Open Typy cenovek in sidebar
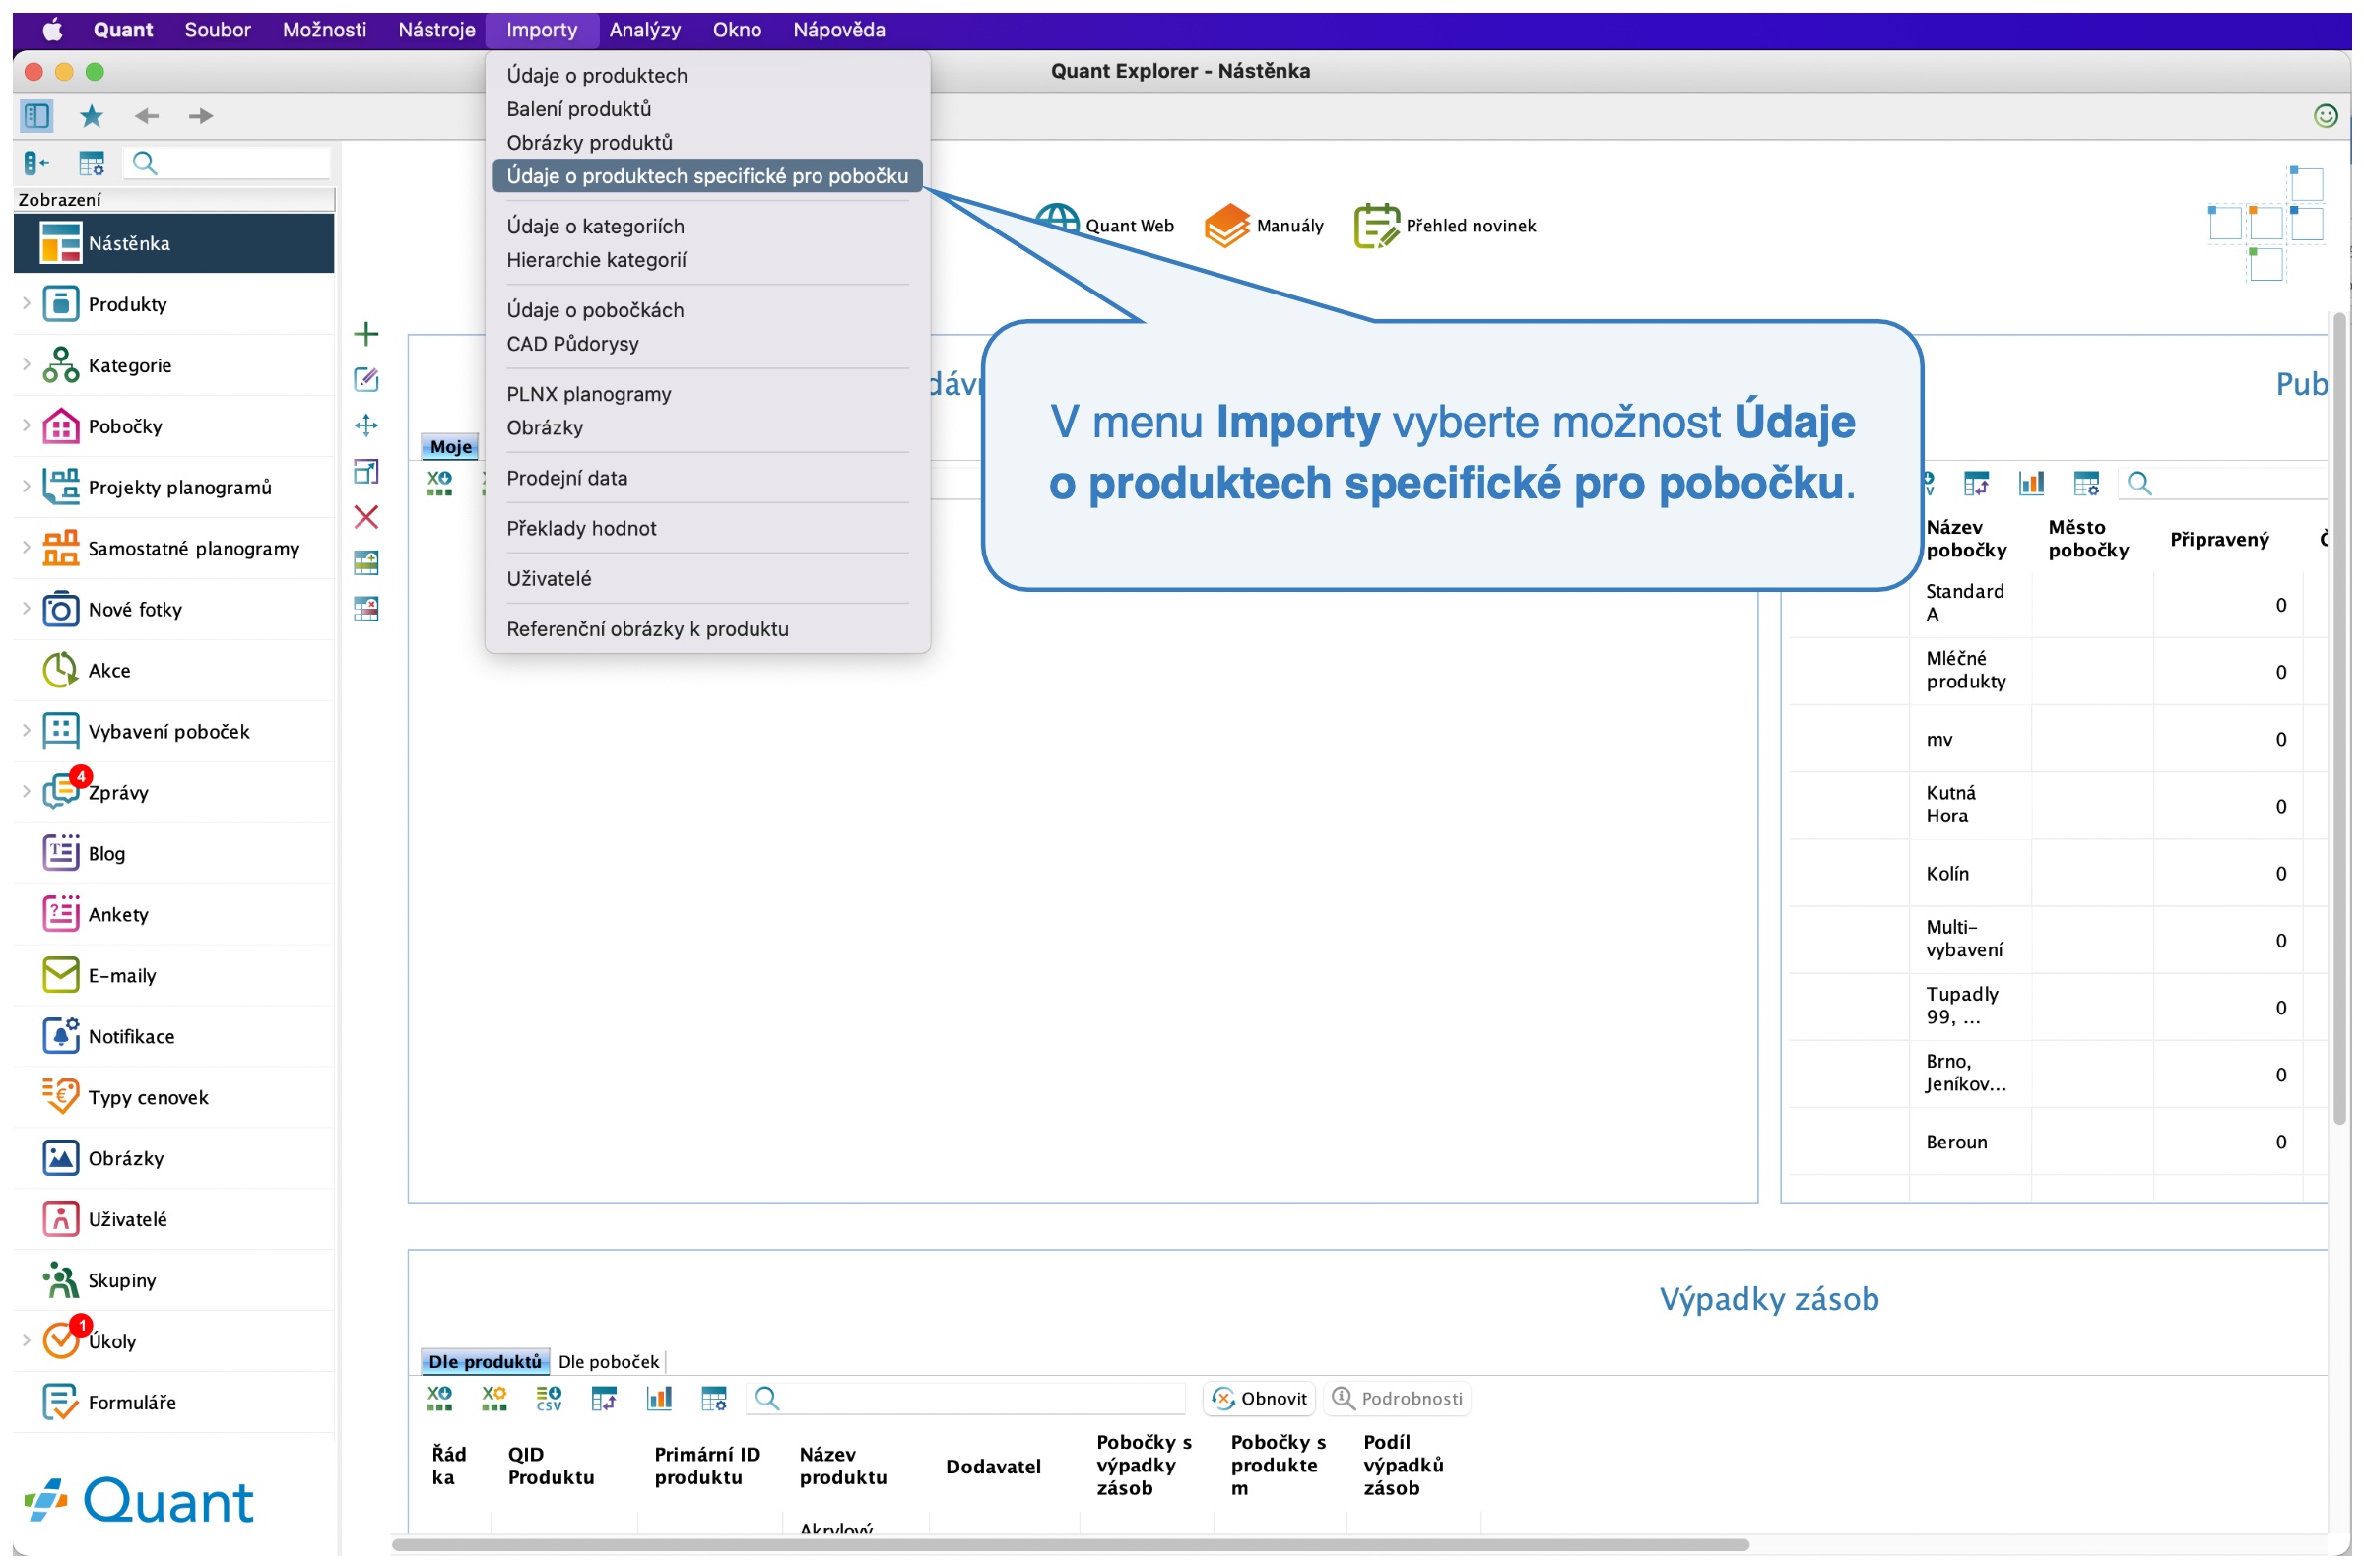2364x1568 pixels. click(x=174, y=1098)
